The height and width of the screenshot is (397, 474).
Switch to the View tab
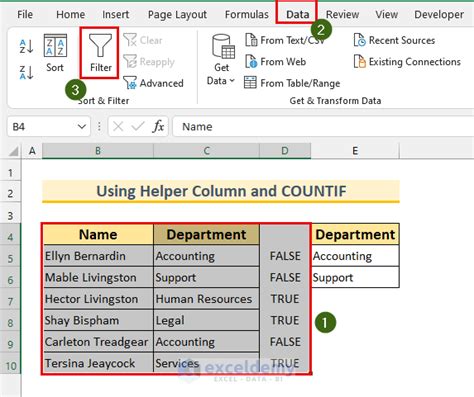pos(386,15)
